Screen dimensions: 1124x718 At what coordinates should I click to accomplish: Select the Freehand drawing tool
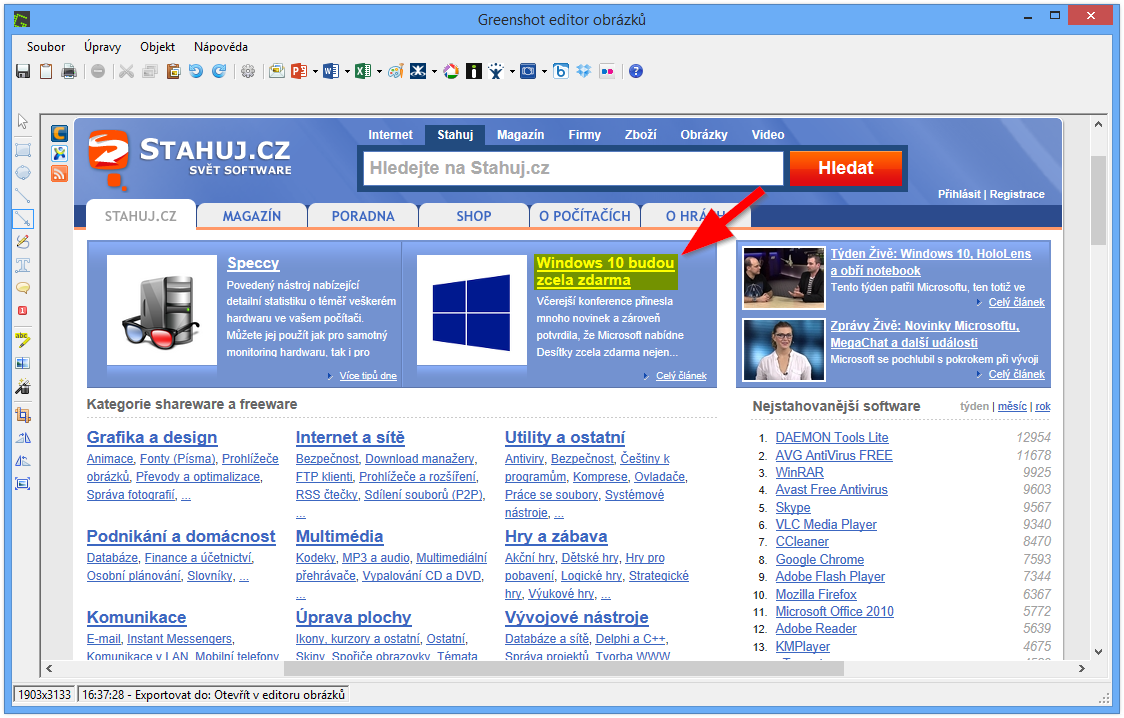pos(23,241)
